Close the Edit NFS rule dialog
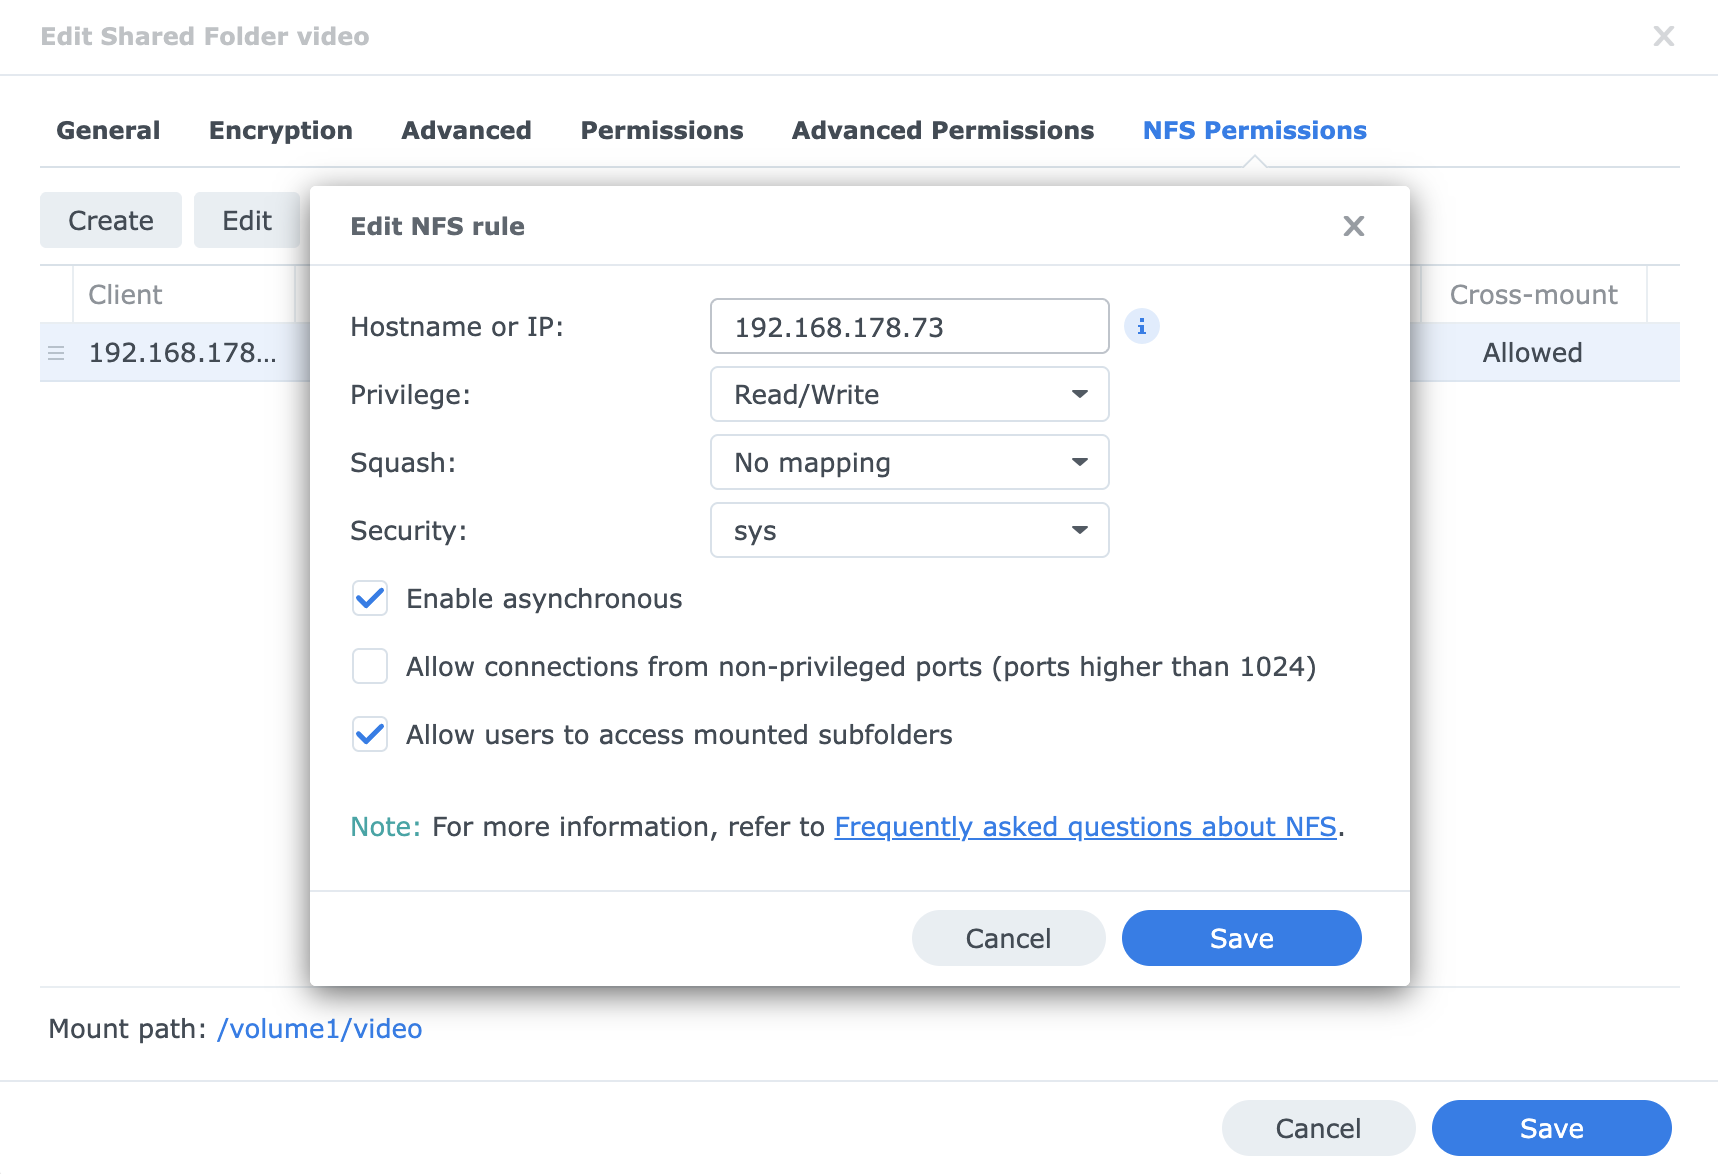 tap(1353, 226)
